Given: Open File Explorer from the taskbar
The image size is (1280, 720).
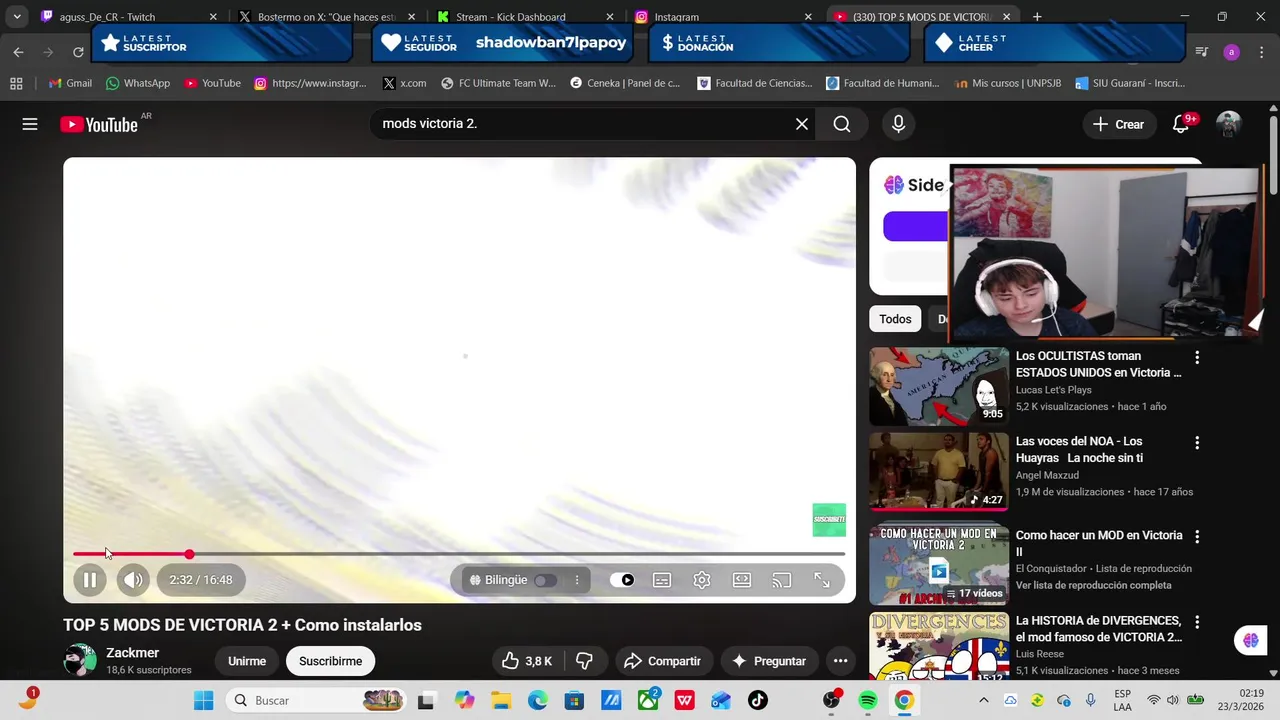Looking at the screenshot, I should tap(500, 700).
